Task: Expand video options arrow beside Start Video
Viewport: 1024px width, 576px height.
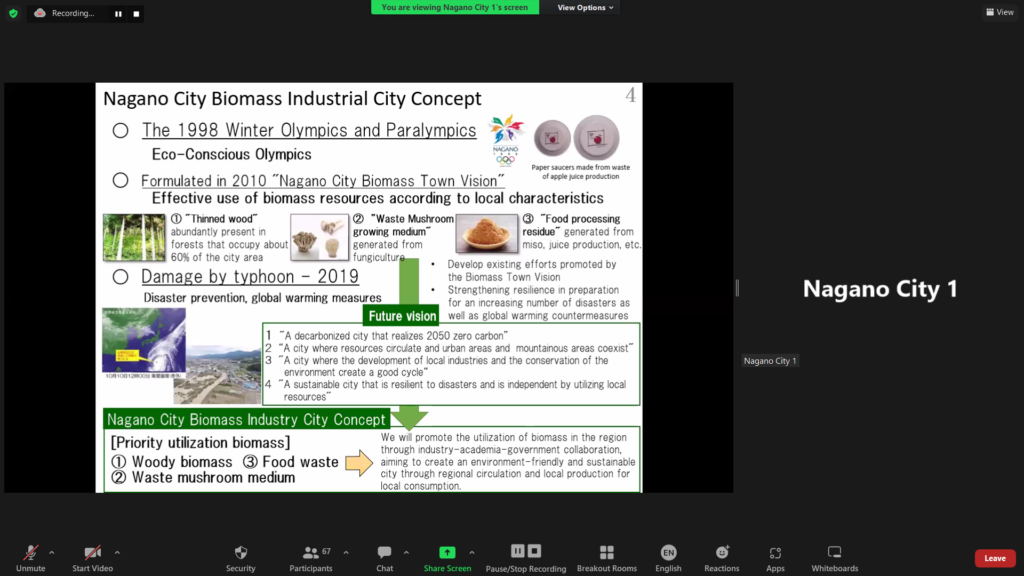Action: point(117,552)
